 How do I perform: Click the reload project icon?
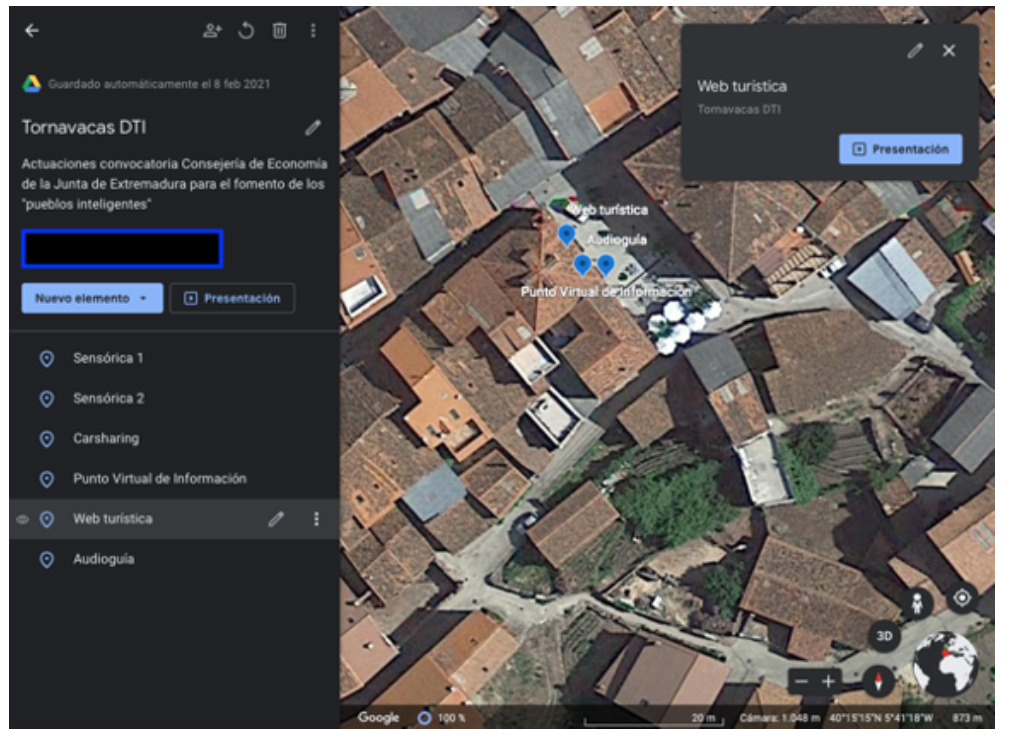(x=246, y=31)
